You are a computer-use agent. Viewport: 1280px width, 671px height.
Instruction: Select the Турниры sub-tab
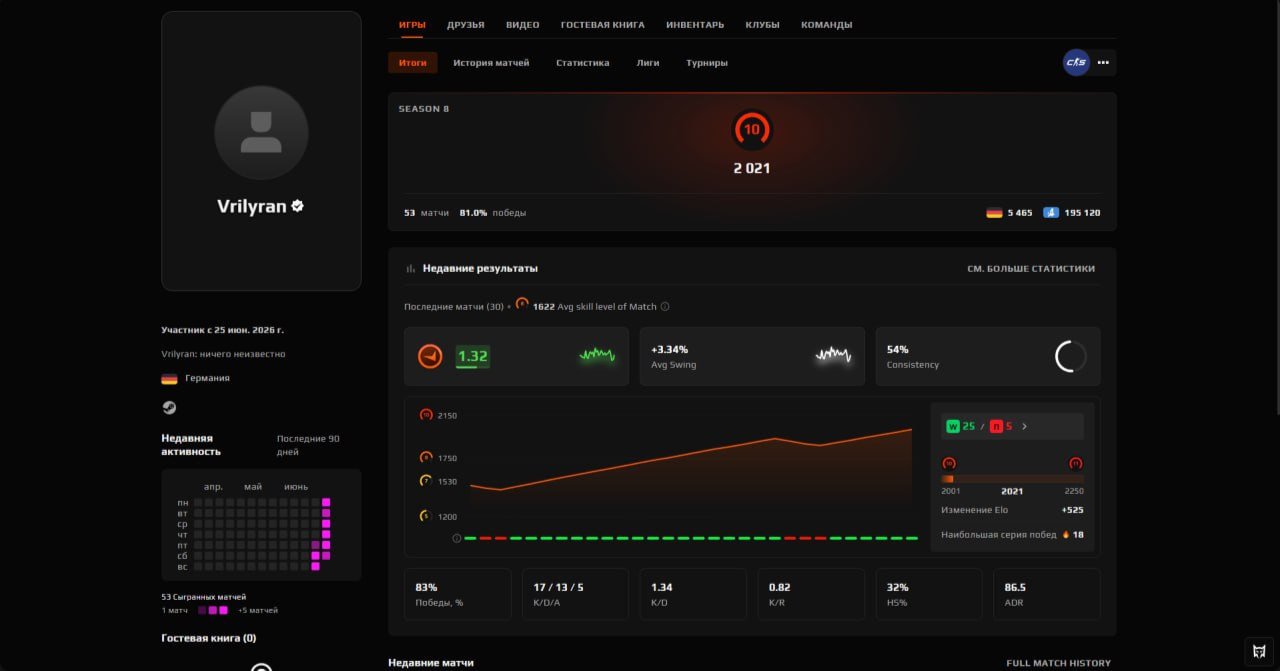pyautogui.click(x=707, y=63)
